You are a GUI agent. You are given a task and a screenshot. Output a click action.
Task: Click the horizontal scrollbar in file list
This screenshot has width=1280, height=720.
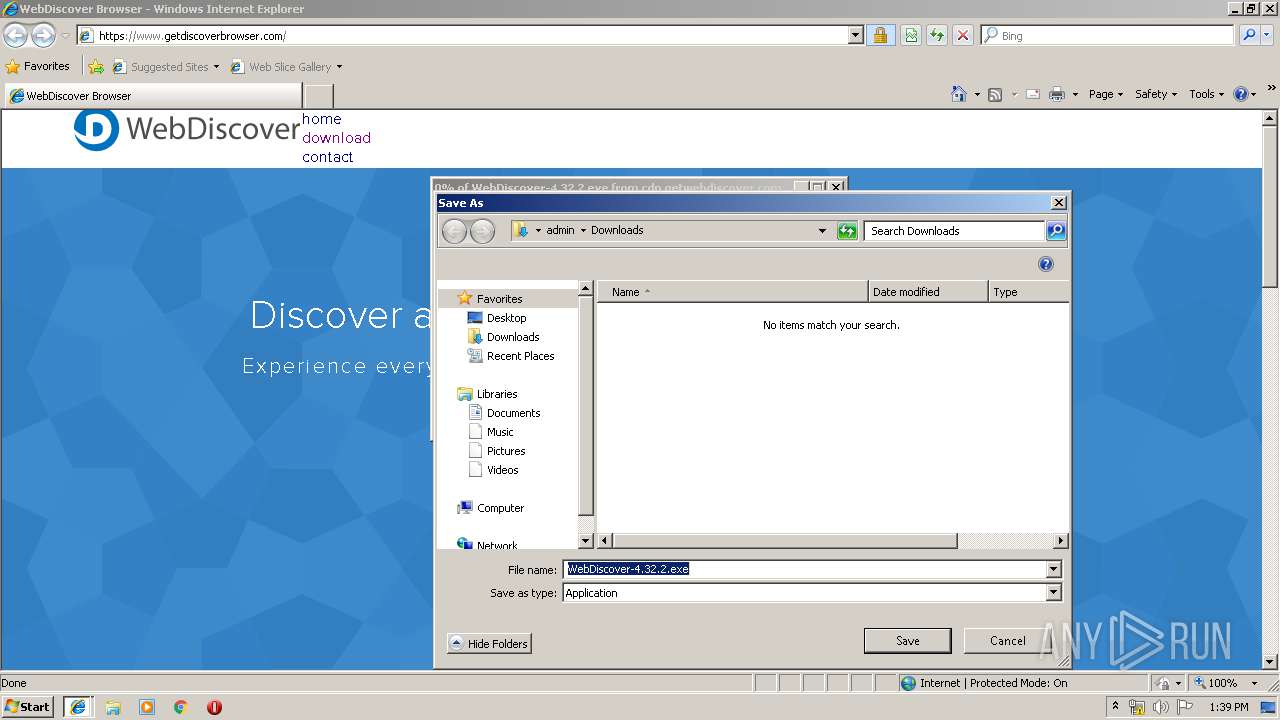pyautogui.click(x=785, y=541)
